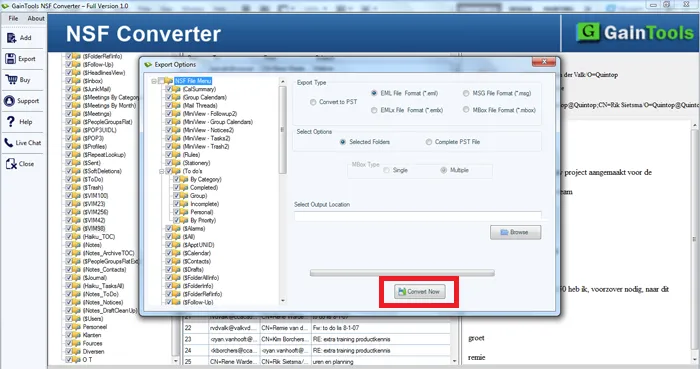Click the Select Output Location field
The width and height of the screenshot is (700, 369).
tap(418, 216)
